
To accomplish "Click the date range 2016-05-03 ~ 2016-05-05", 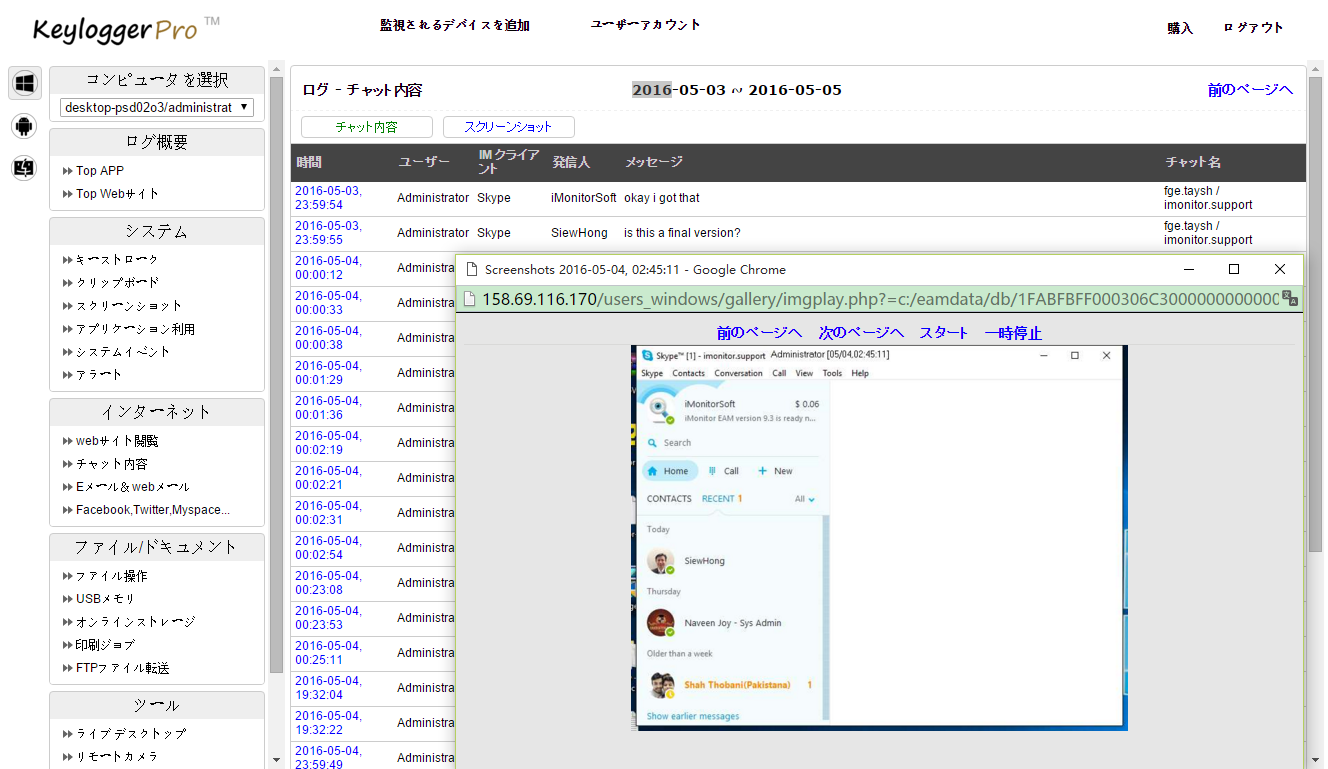I will [x=737, y=90].
